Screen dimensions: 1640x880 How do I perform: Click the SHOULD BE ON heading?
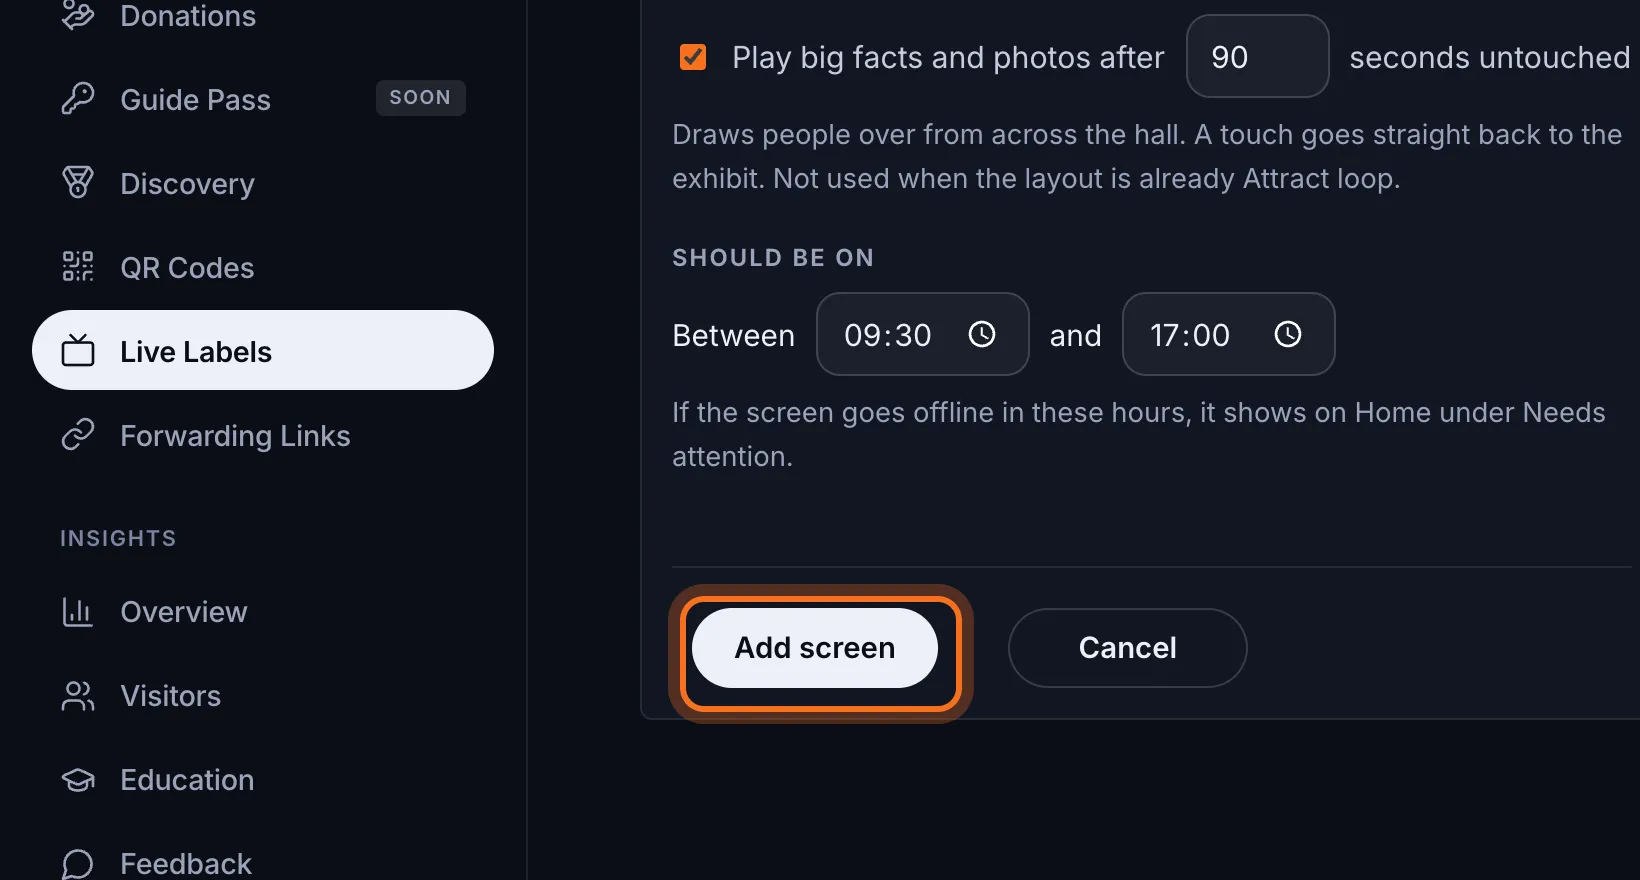[x=773, y=258]
